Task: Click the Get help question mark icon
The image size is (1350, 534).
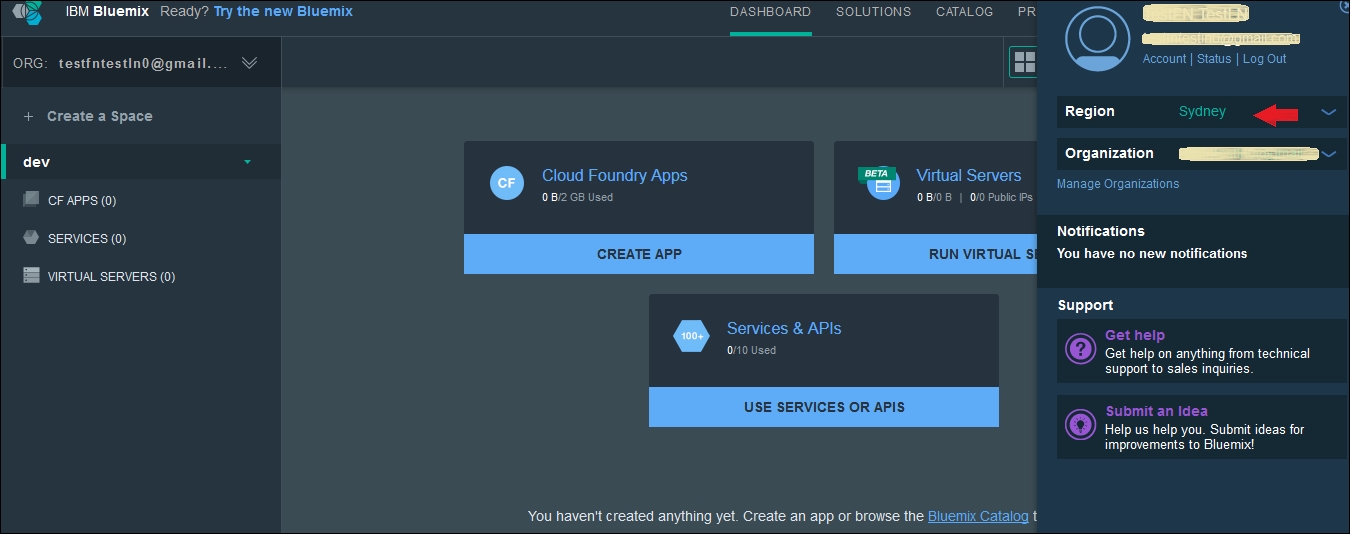Action: pos(1080,348)
